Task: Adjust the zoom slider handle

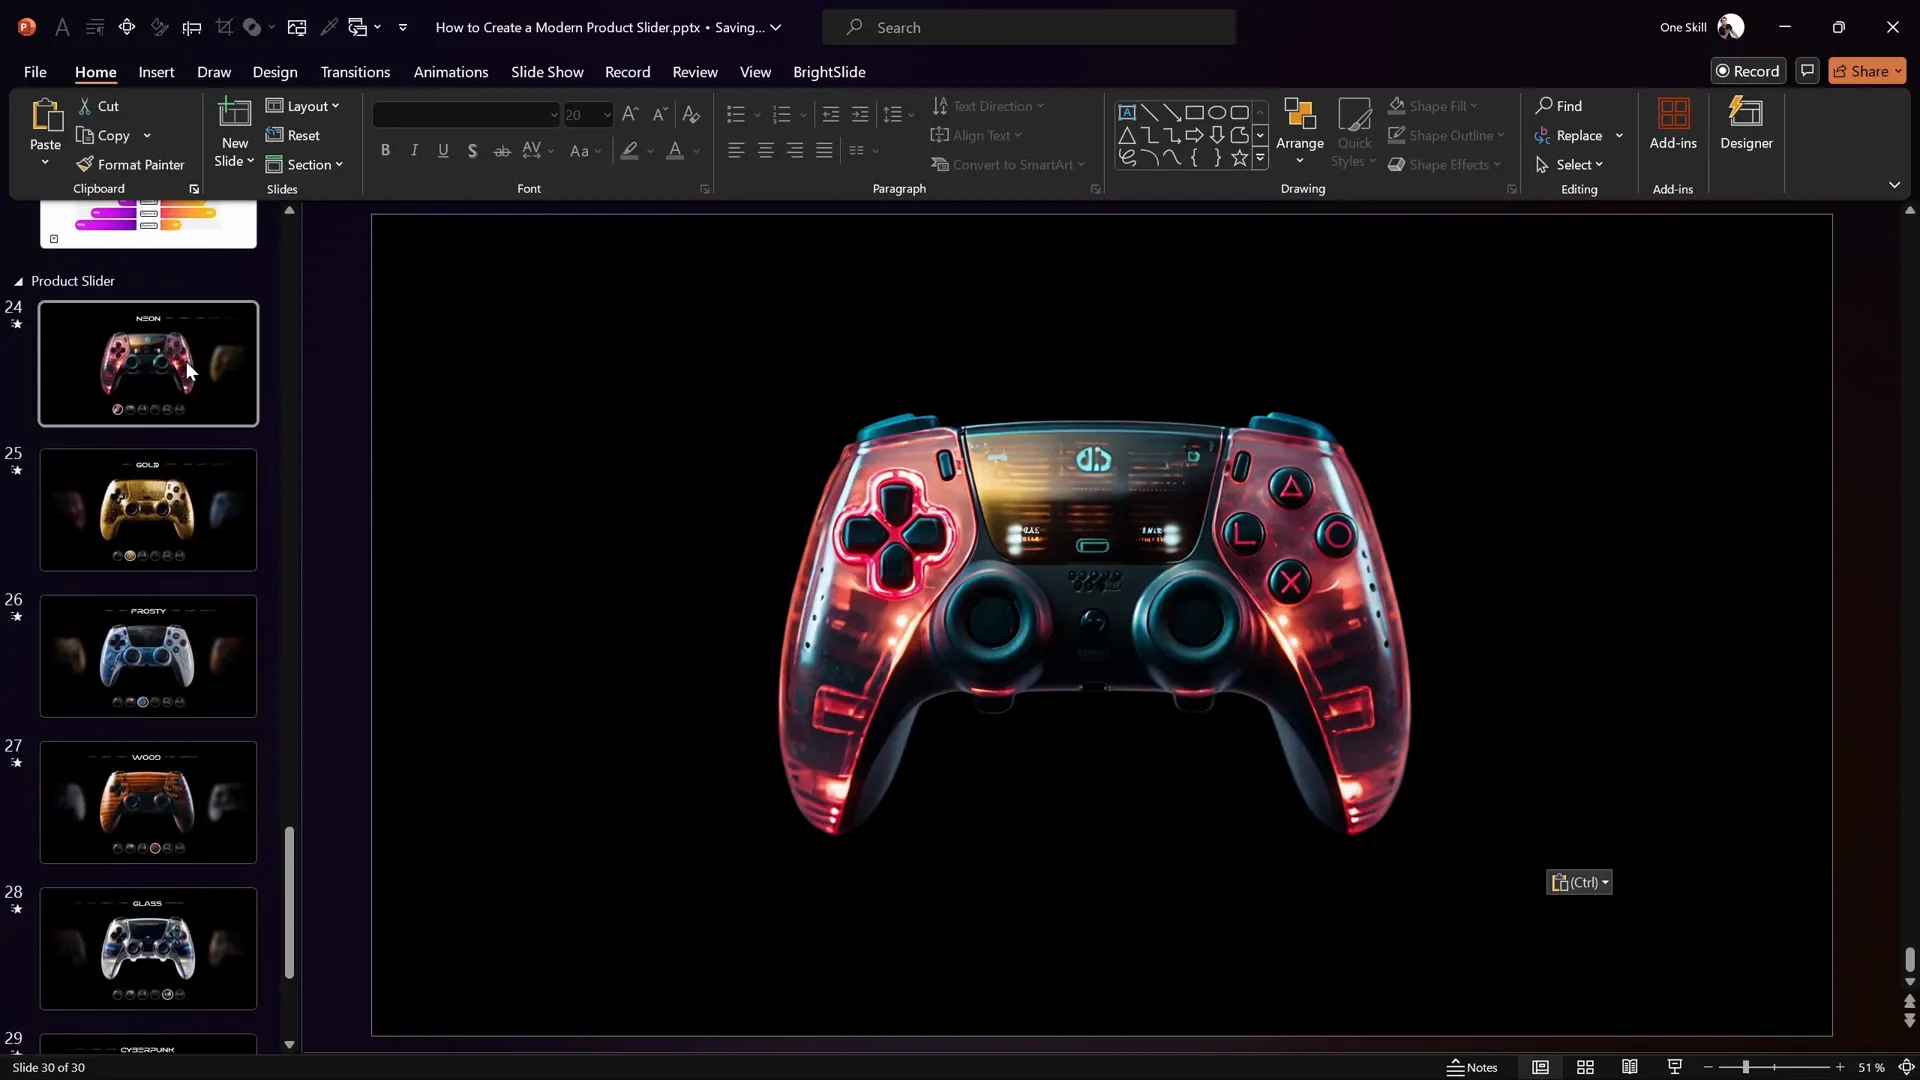Action: [x=1745, y=1067]
